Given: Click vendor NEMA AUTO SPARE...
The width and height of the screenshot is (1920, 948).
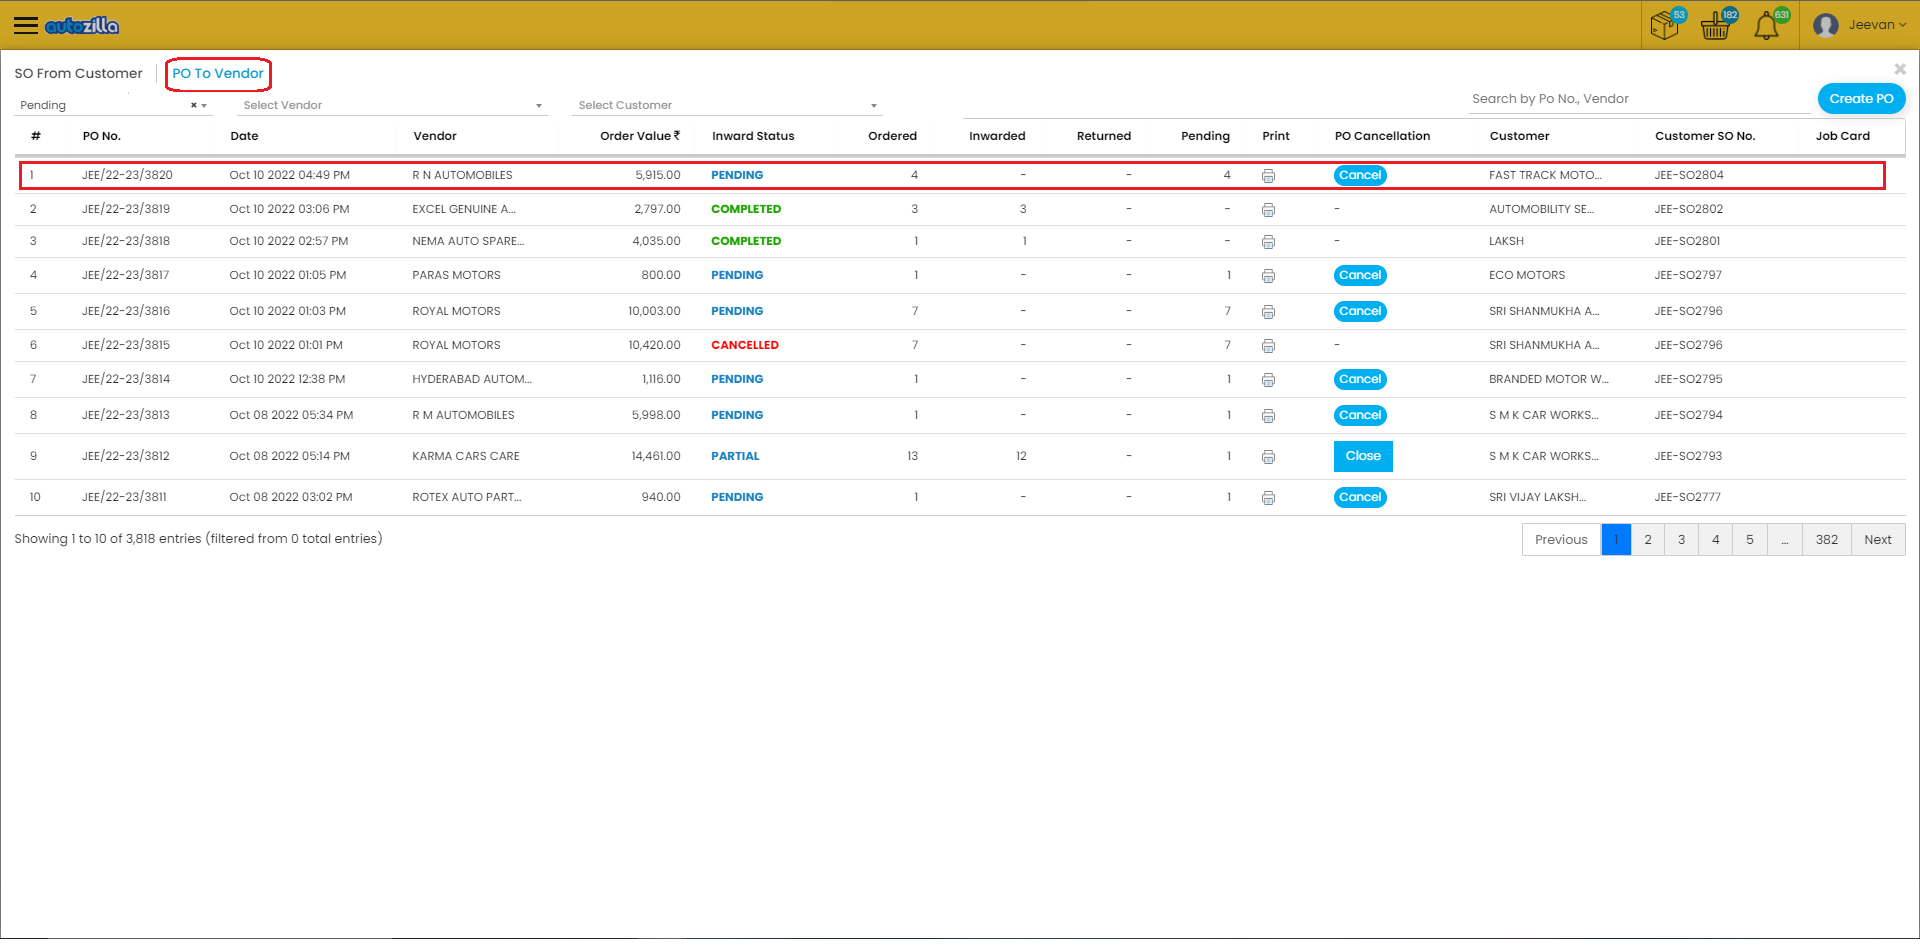Looking at the screenshot, I should pyautogui.click(x=468, y=241).
